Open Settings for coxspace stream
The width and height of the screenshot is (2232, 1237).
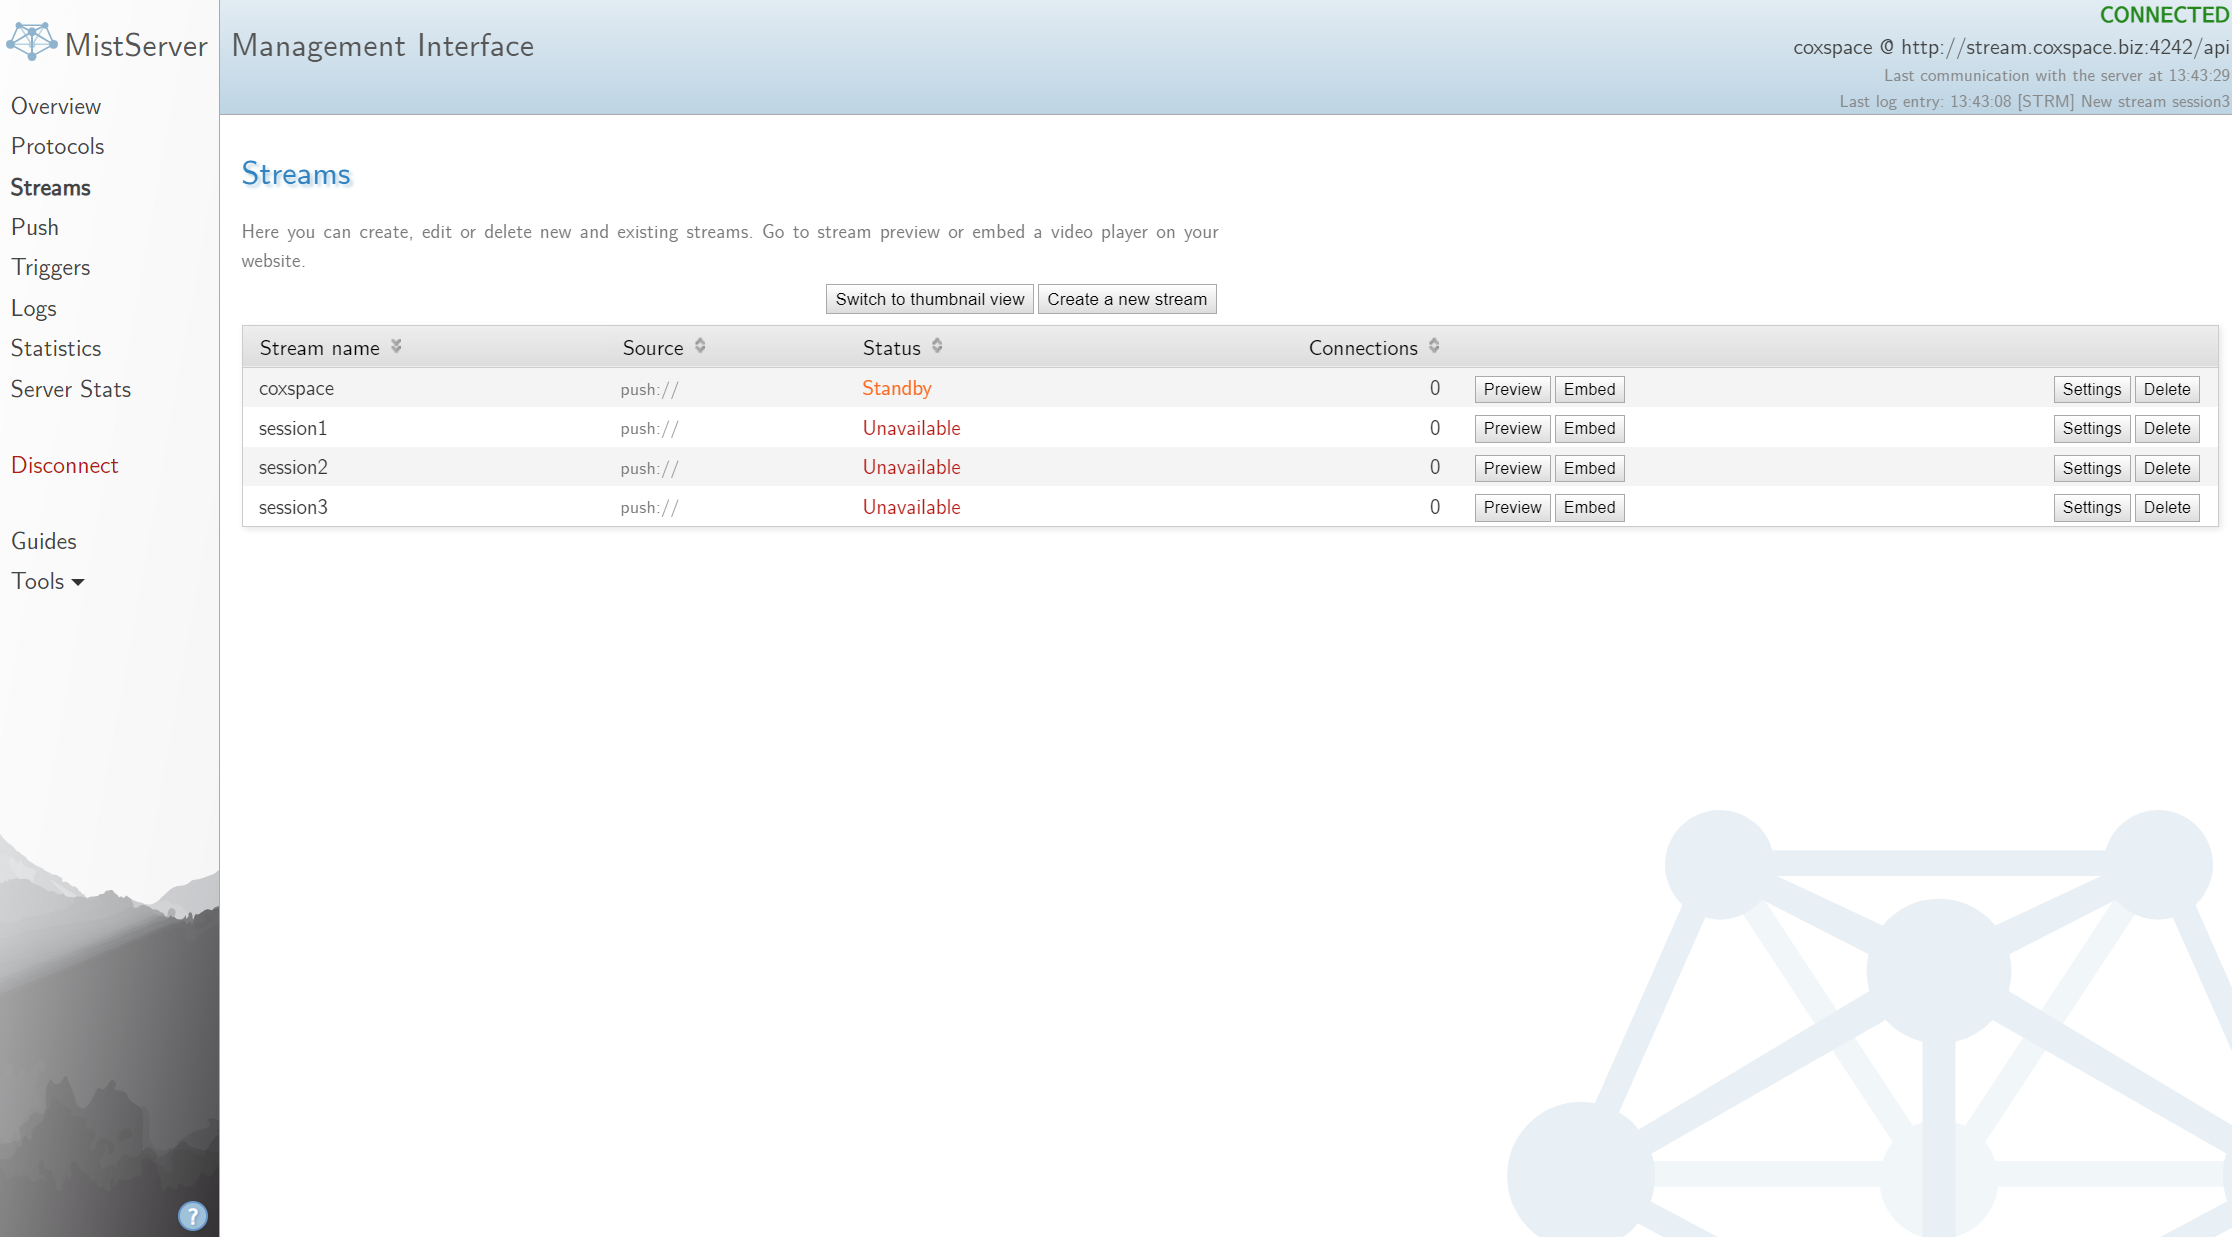point(2092,389)
